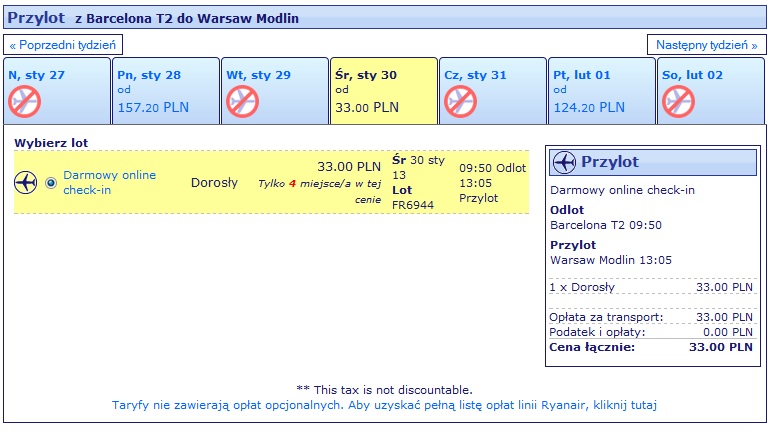Go to Poprzedni tydzień (previous week)
The width and height of the screenshot is (782, 447).
pos(63,45)
